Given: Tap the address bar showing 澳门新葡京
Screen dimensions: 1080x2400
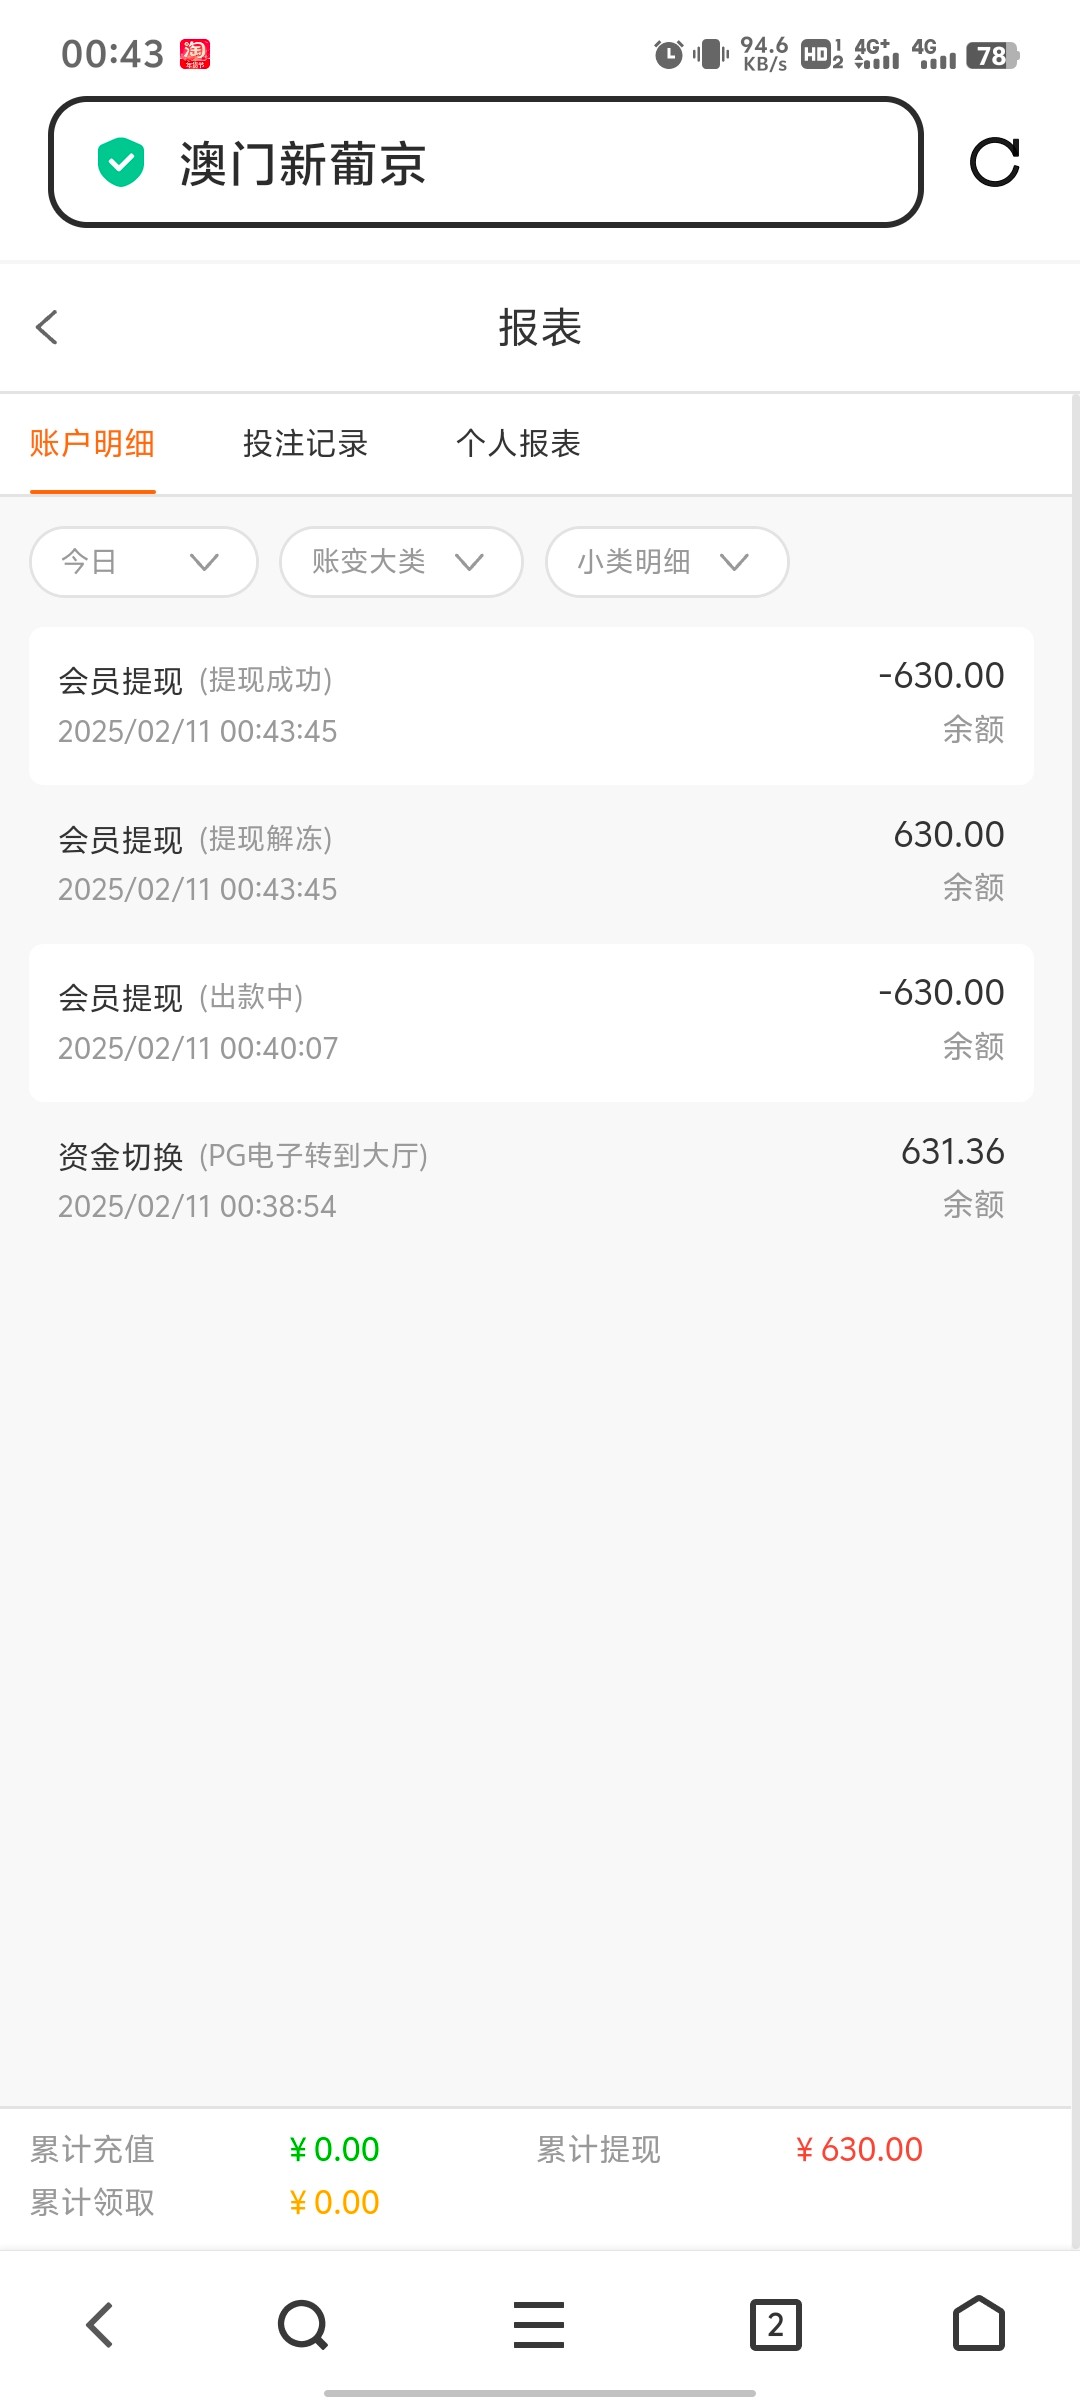Looking at the screenshot, I should (x=485, y=163).
